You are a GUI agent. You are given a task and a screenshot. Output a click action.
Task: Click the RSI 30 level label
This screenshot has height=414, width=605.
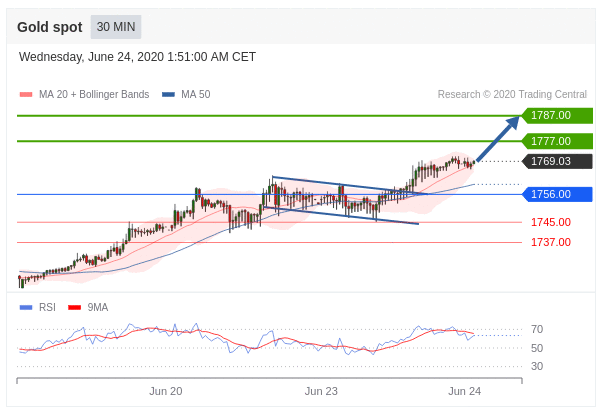pyautogui.click(x=537, y=366)
